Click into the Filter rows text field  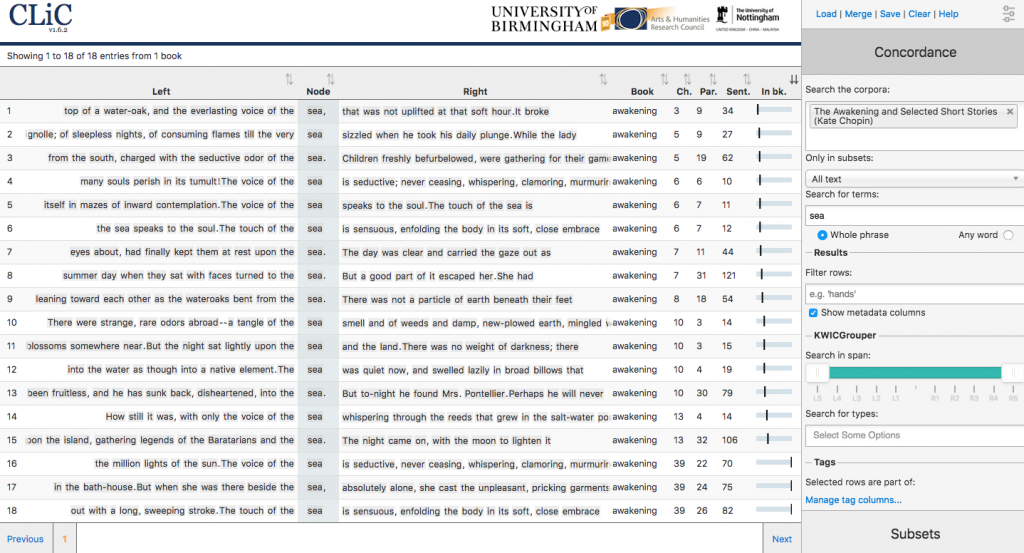coord(913,293)
